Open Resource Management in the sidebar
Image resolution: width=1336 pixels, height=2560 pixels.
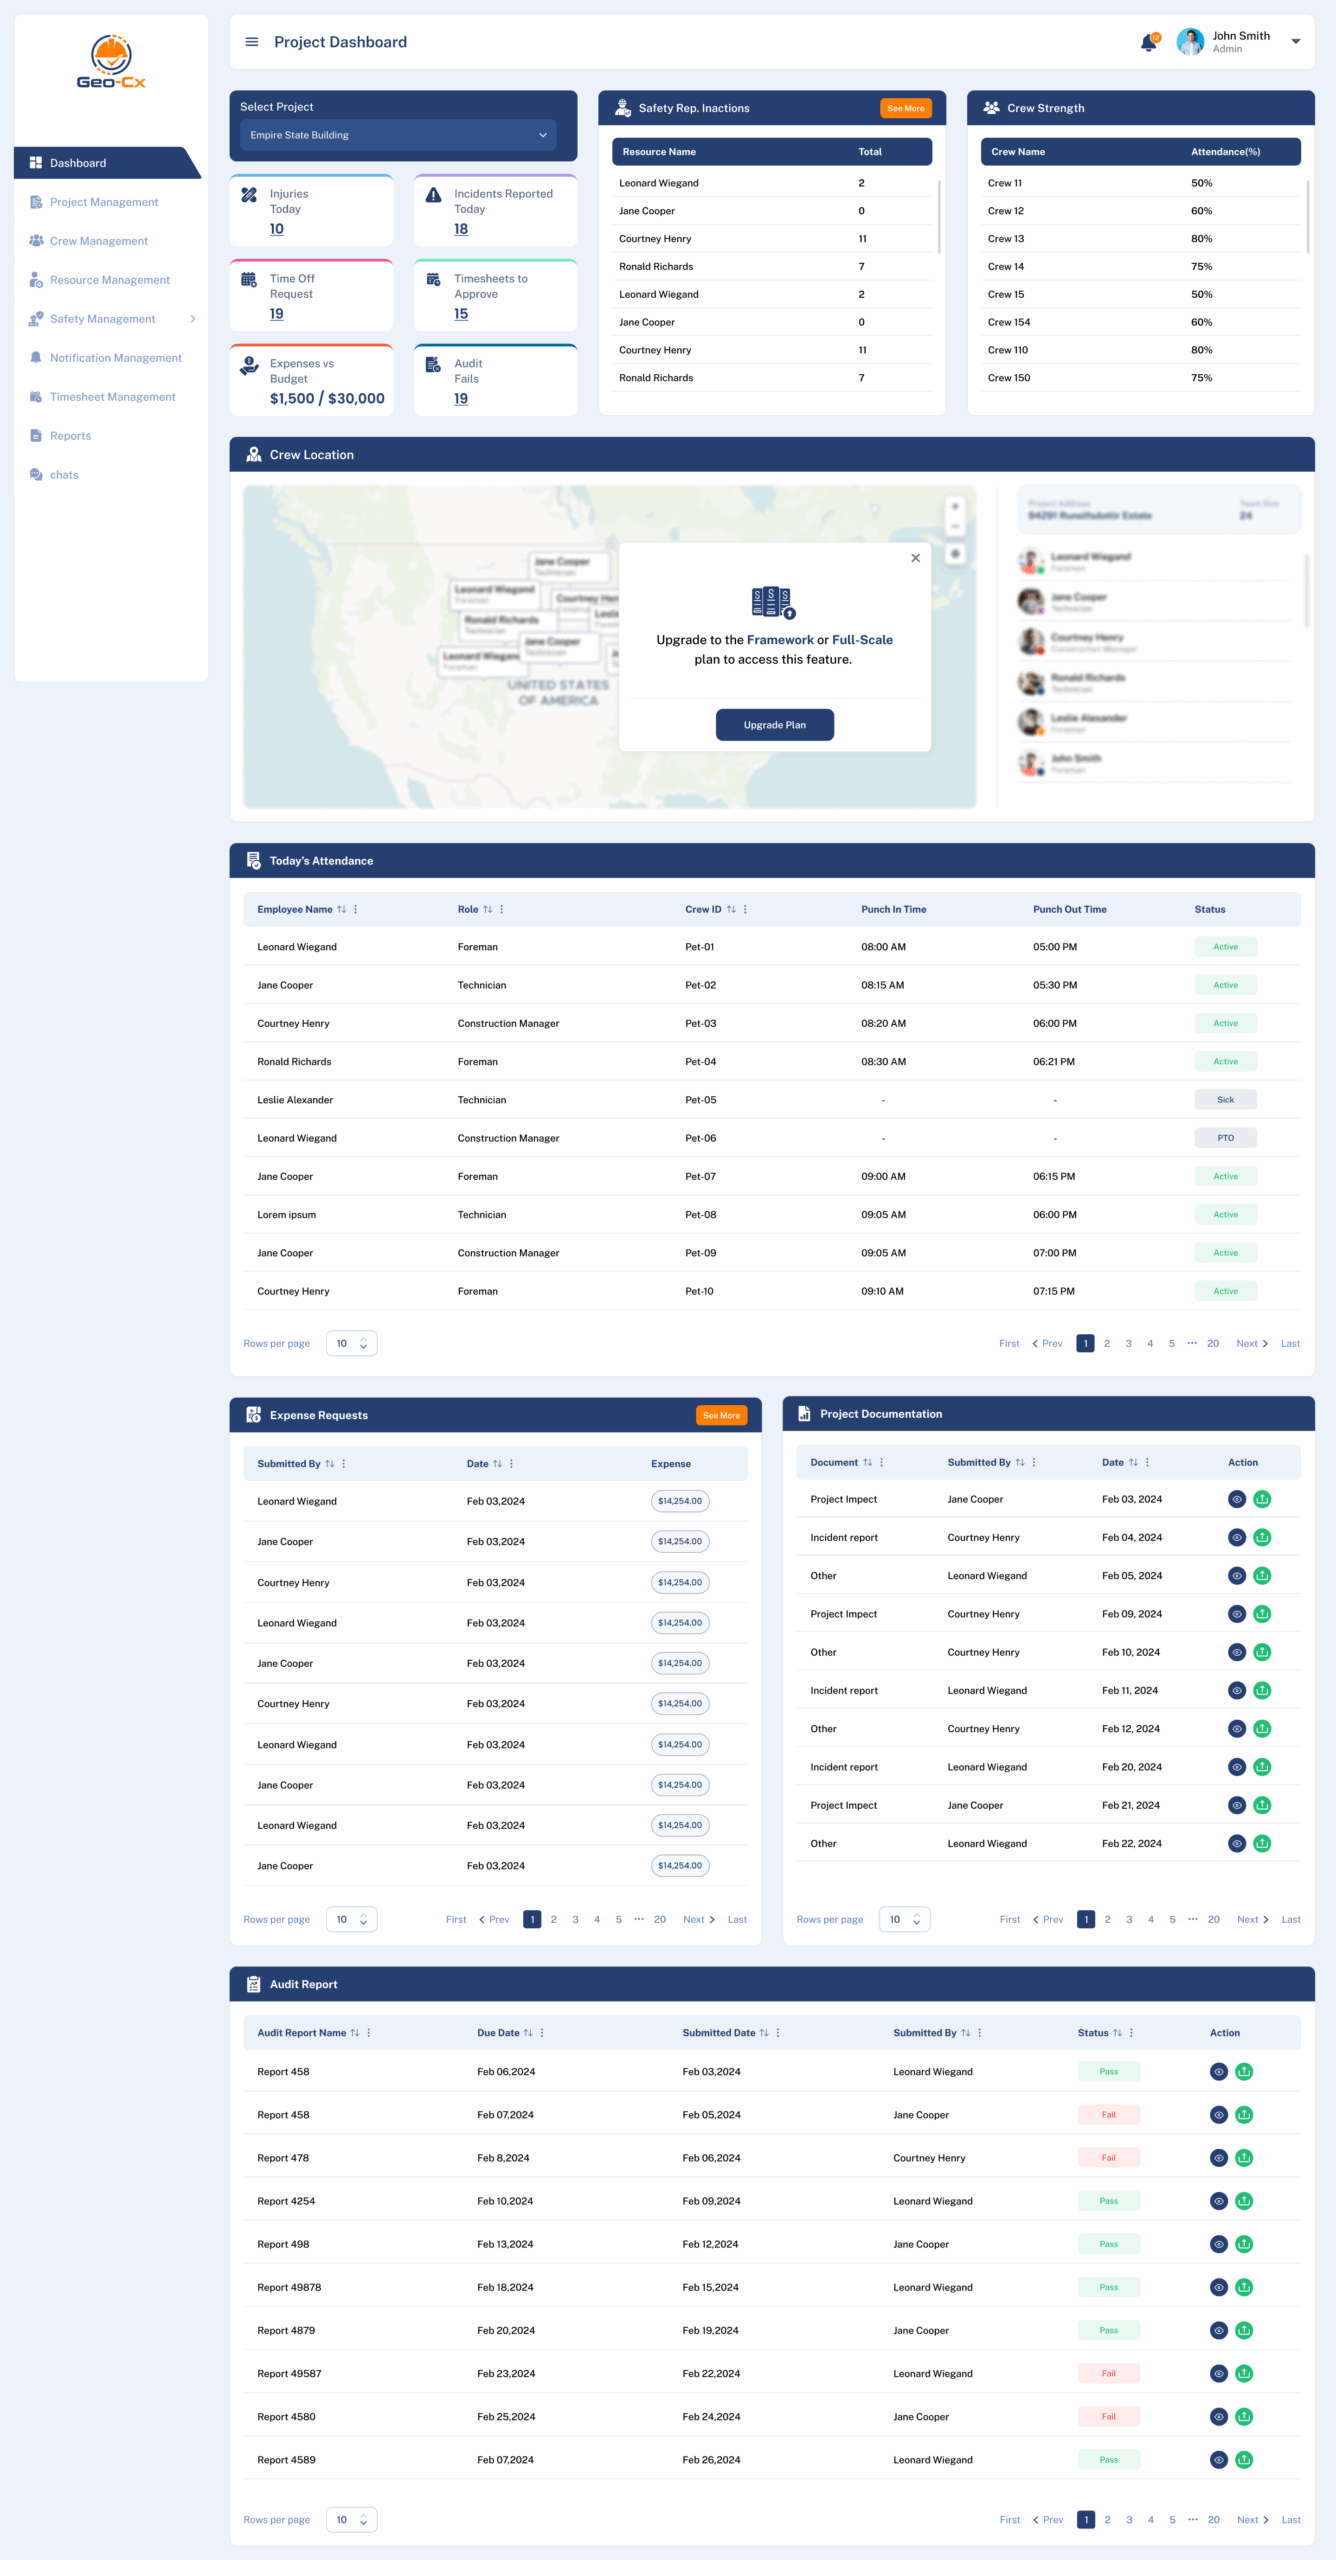point(110,280)
